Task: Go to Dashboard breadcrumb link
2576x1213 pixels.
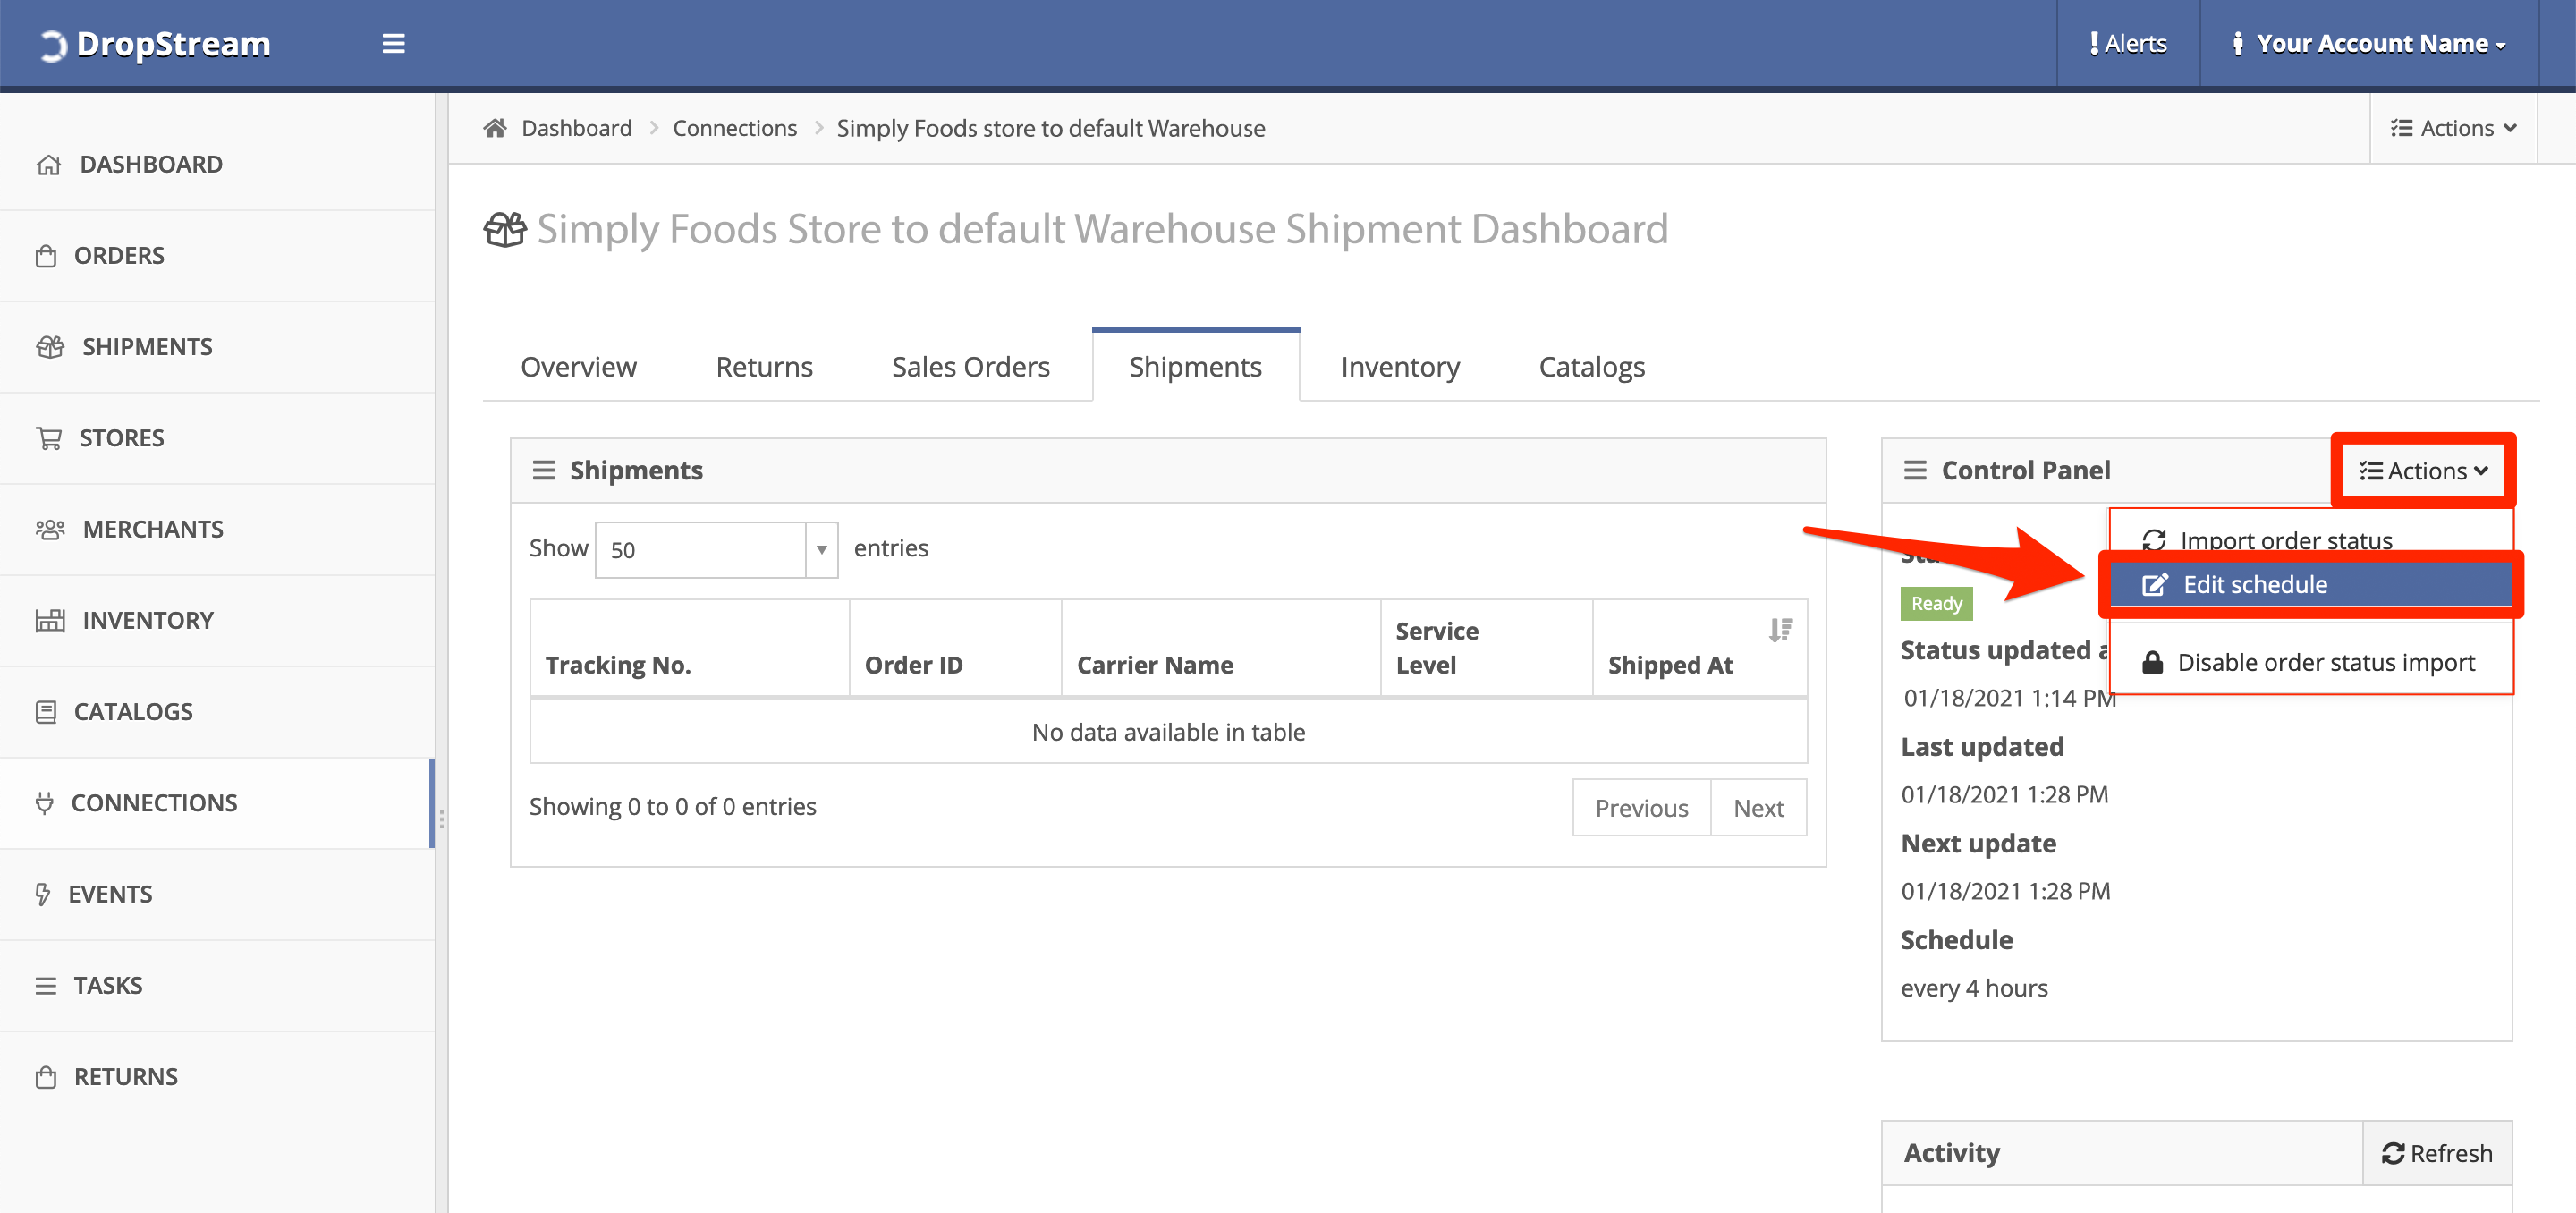Action: coord(577,128)
